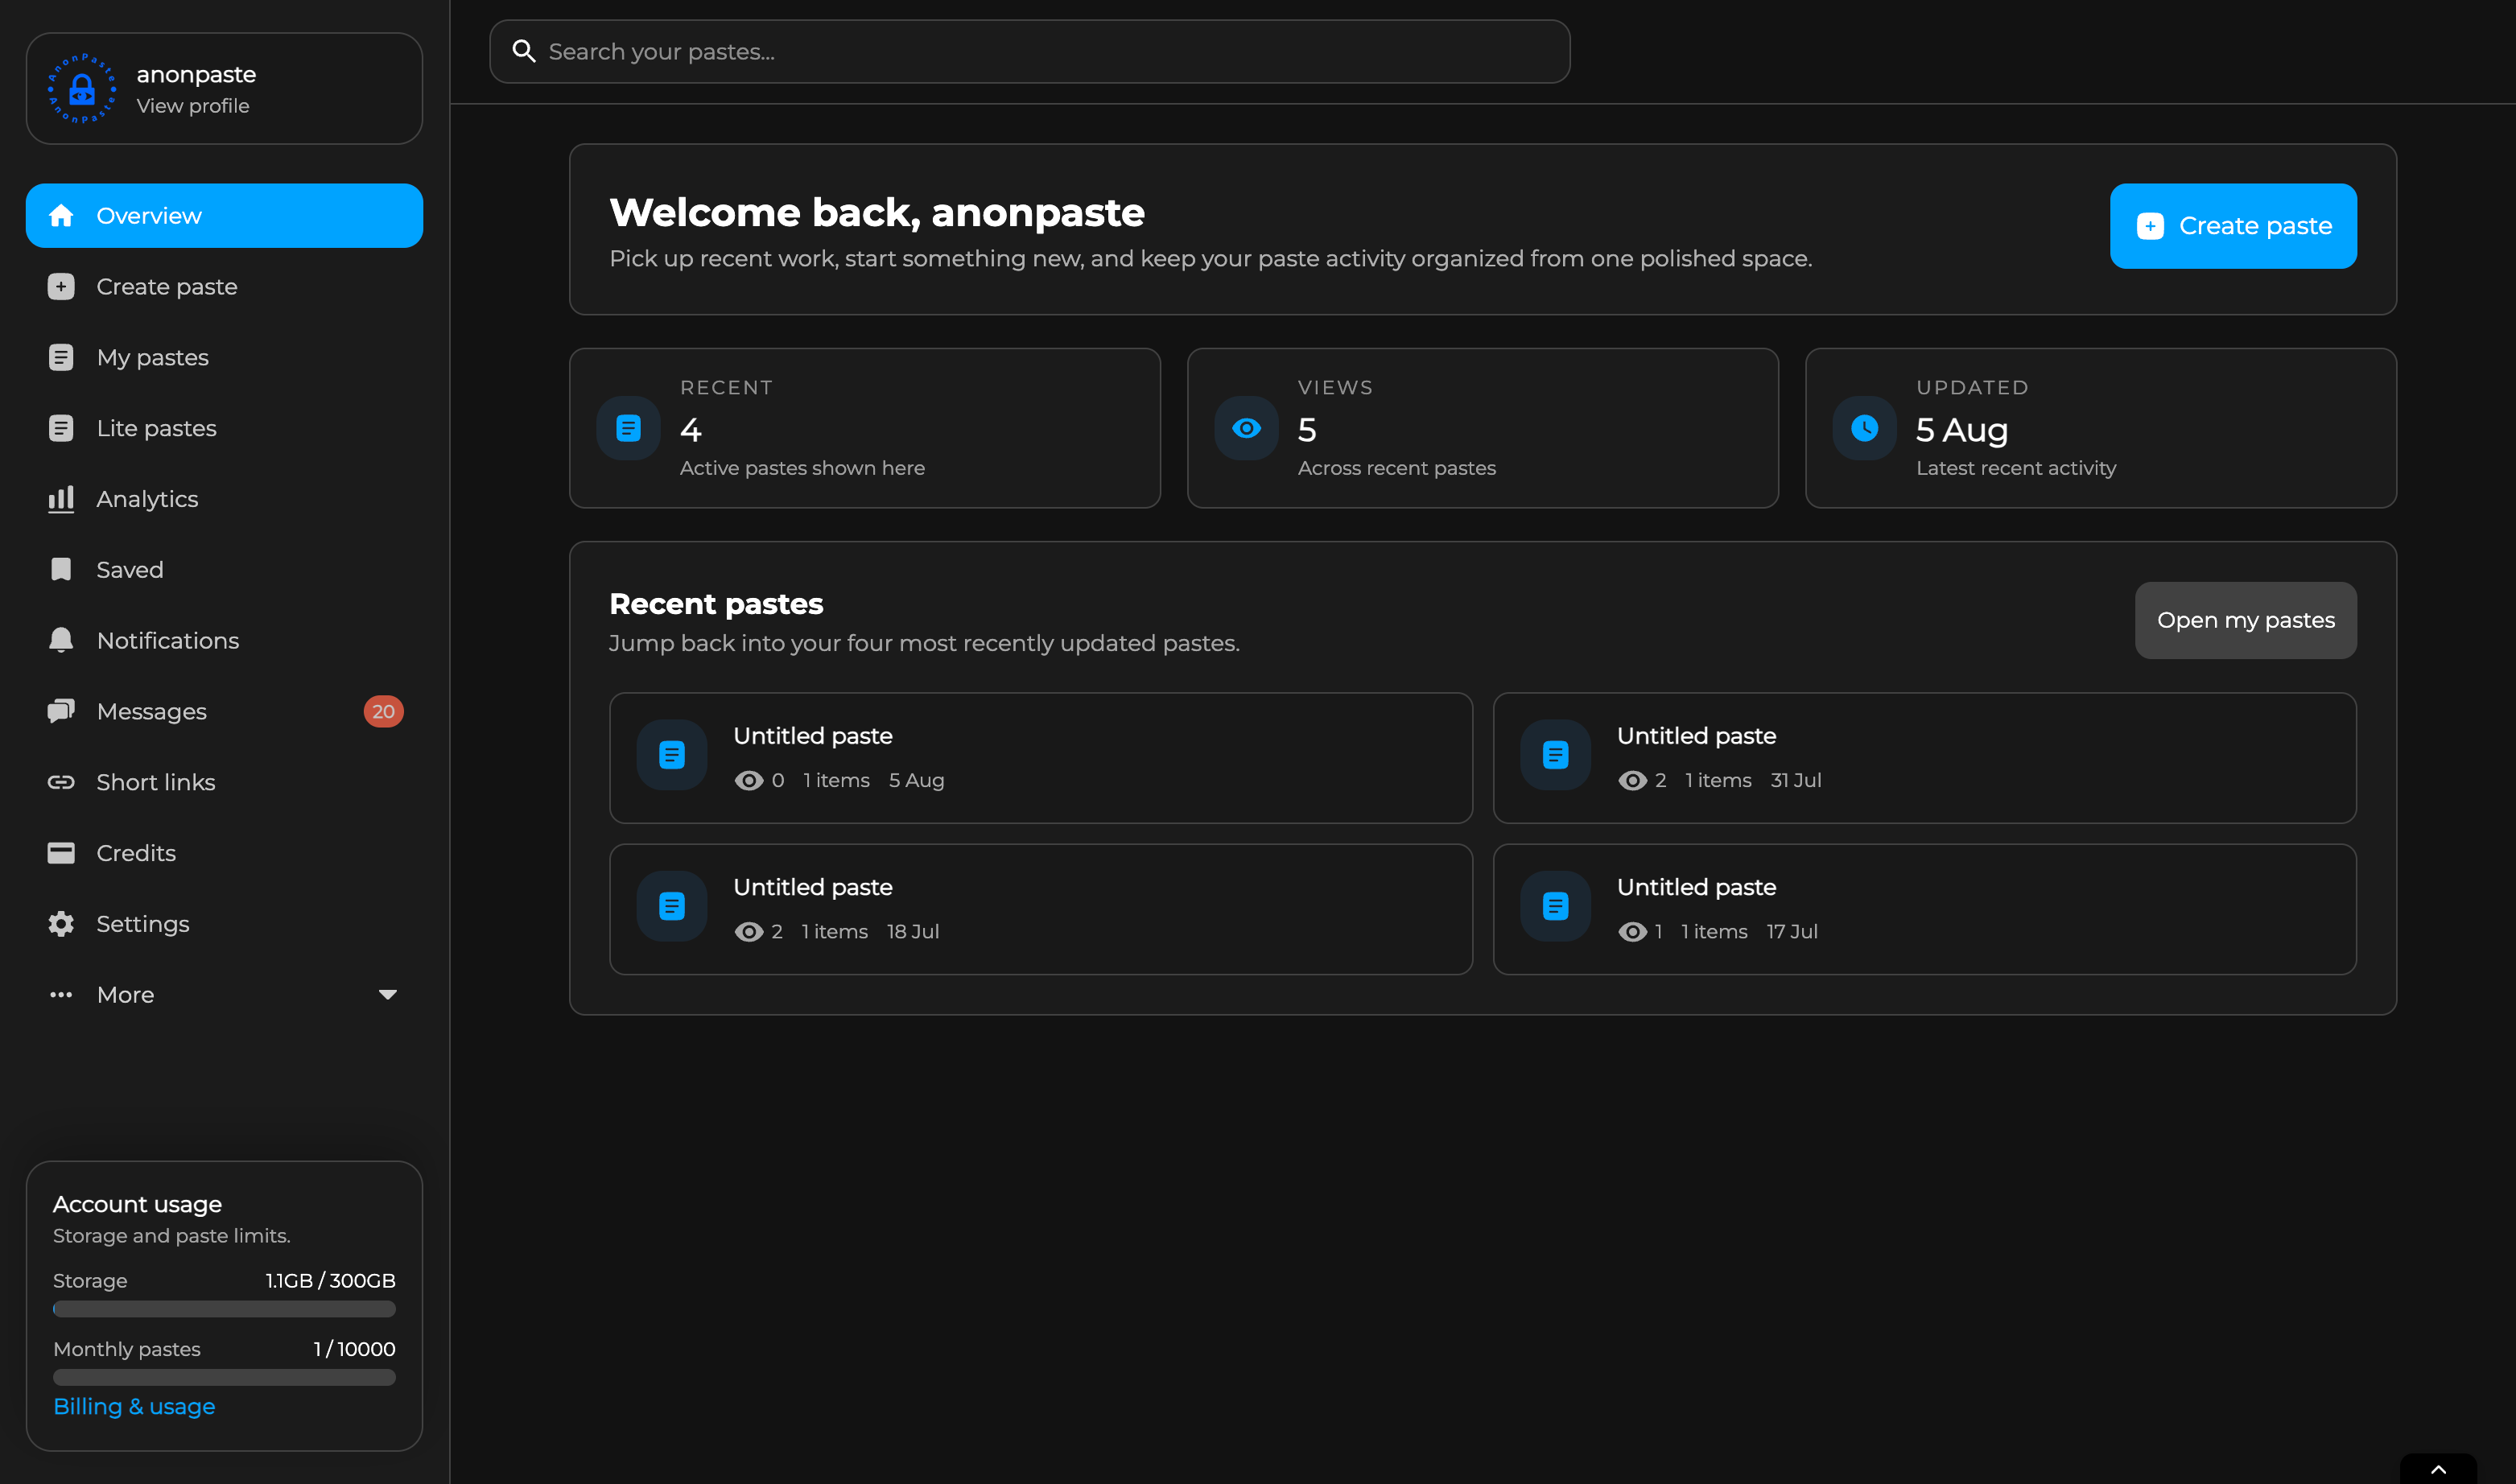Open Untitled paste dated 5 Aug

(1041, 758)
